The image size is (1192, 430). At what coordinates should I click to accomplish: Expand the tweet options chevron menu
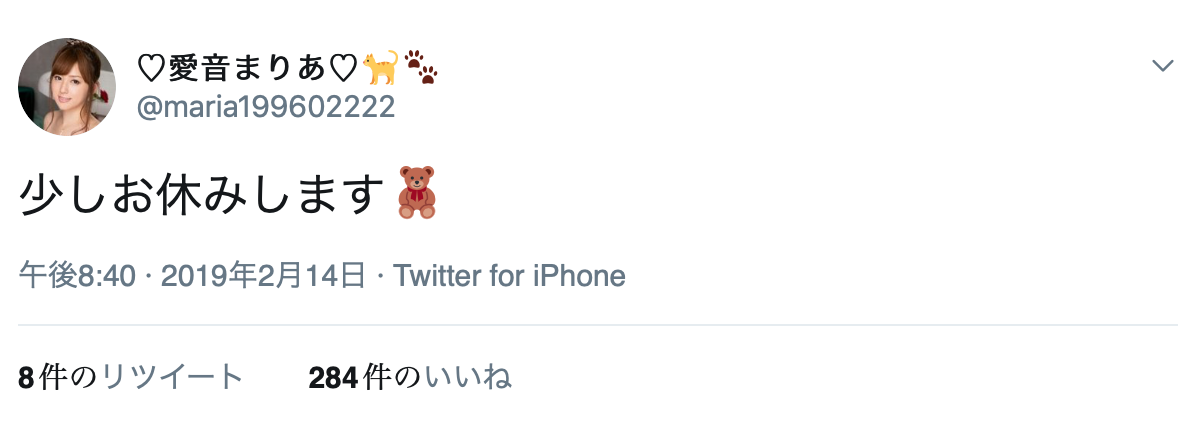(1162, 66)
